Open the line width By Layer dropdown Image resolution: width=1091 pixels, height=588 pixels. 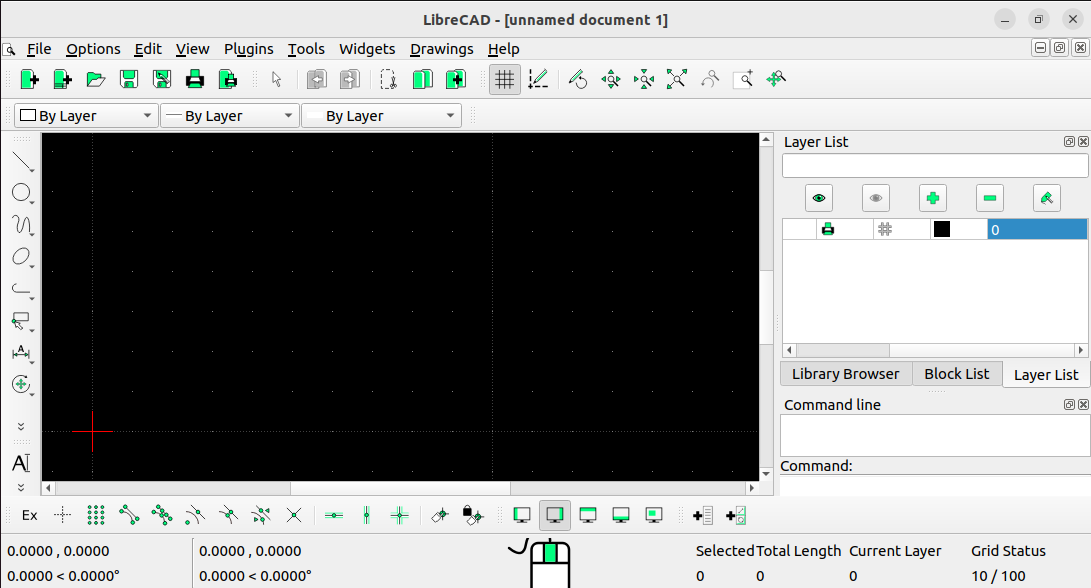point(229,115)
